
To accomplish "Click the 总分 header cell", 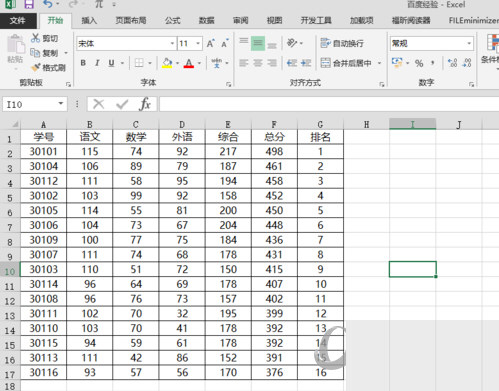I will (x=274, y=137).
